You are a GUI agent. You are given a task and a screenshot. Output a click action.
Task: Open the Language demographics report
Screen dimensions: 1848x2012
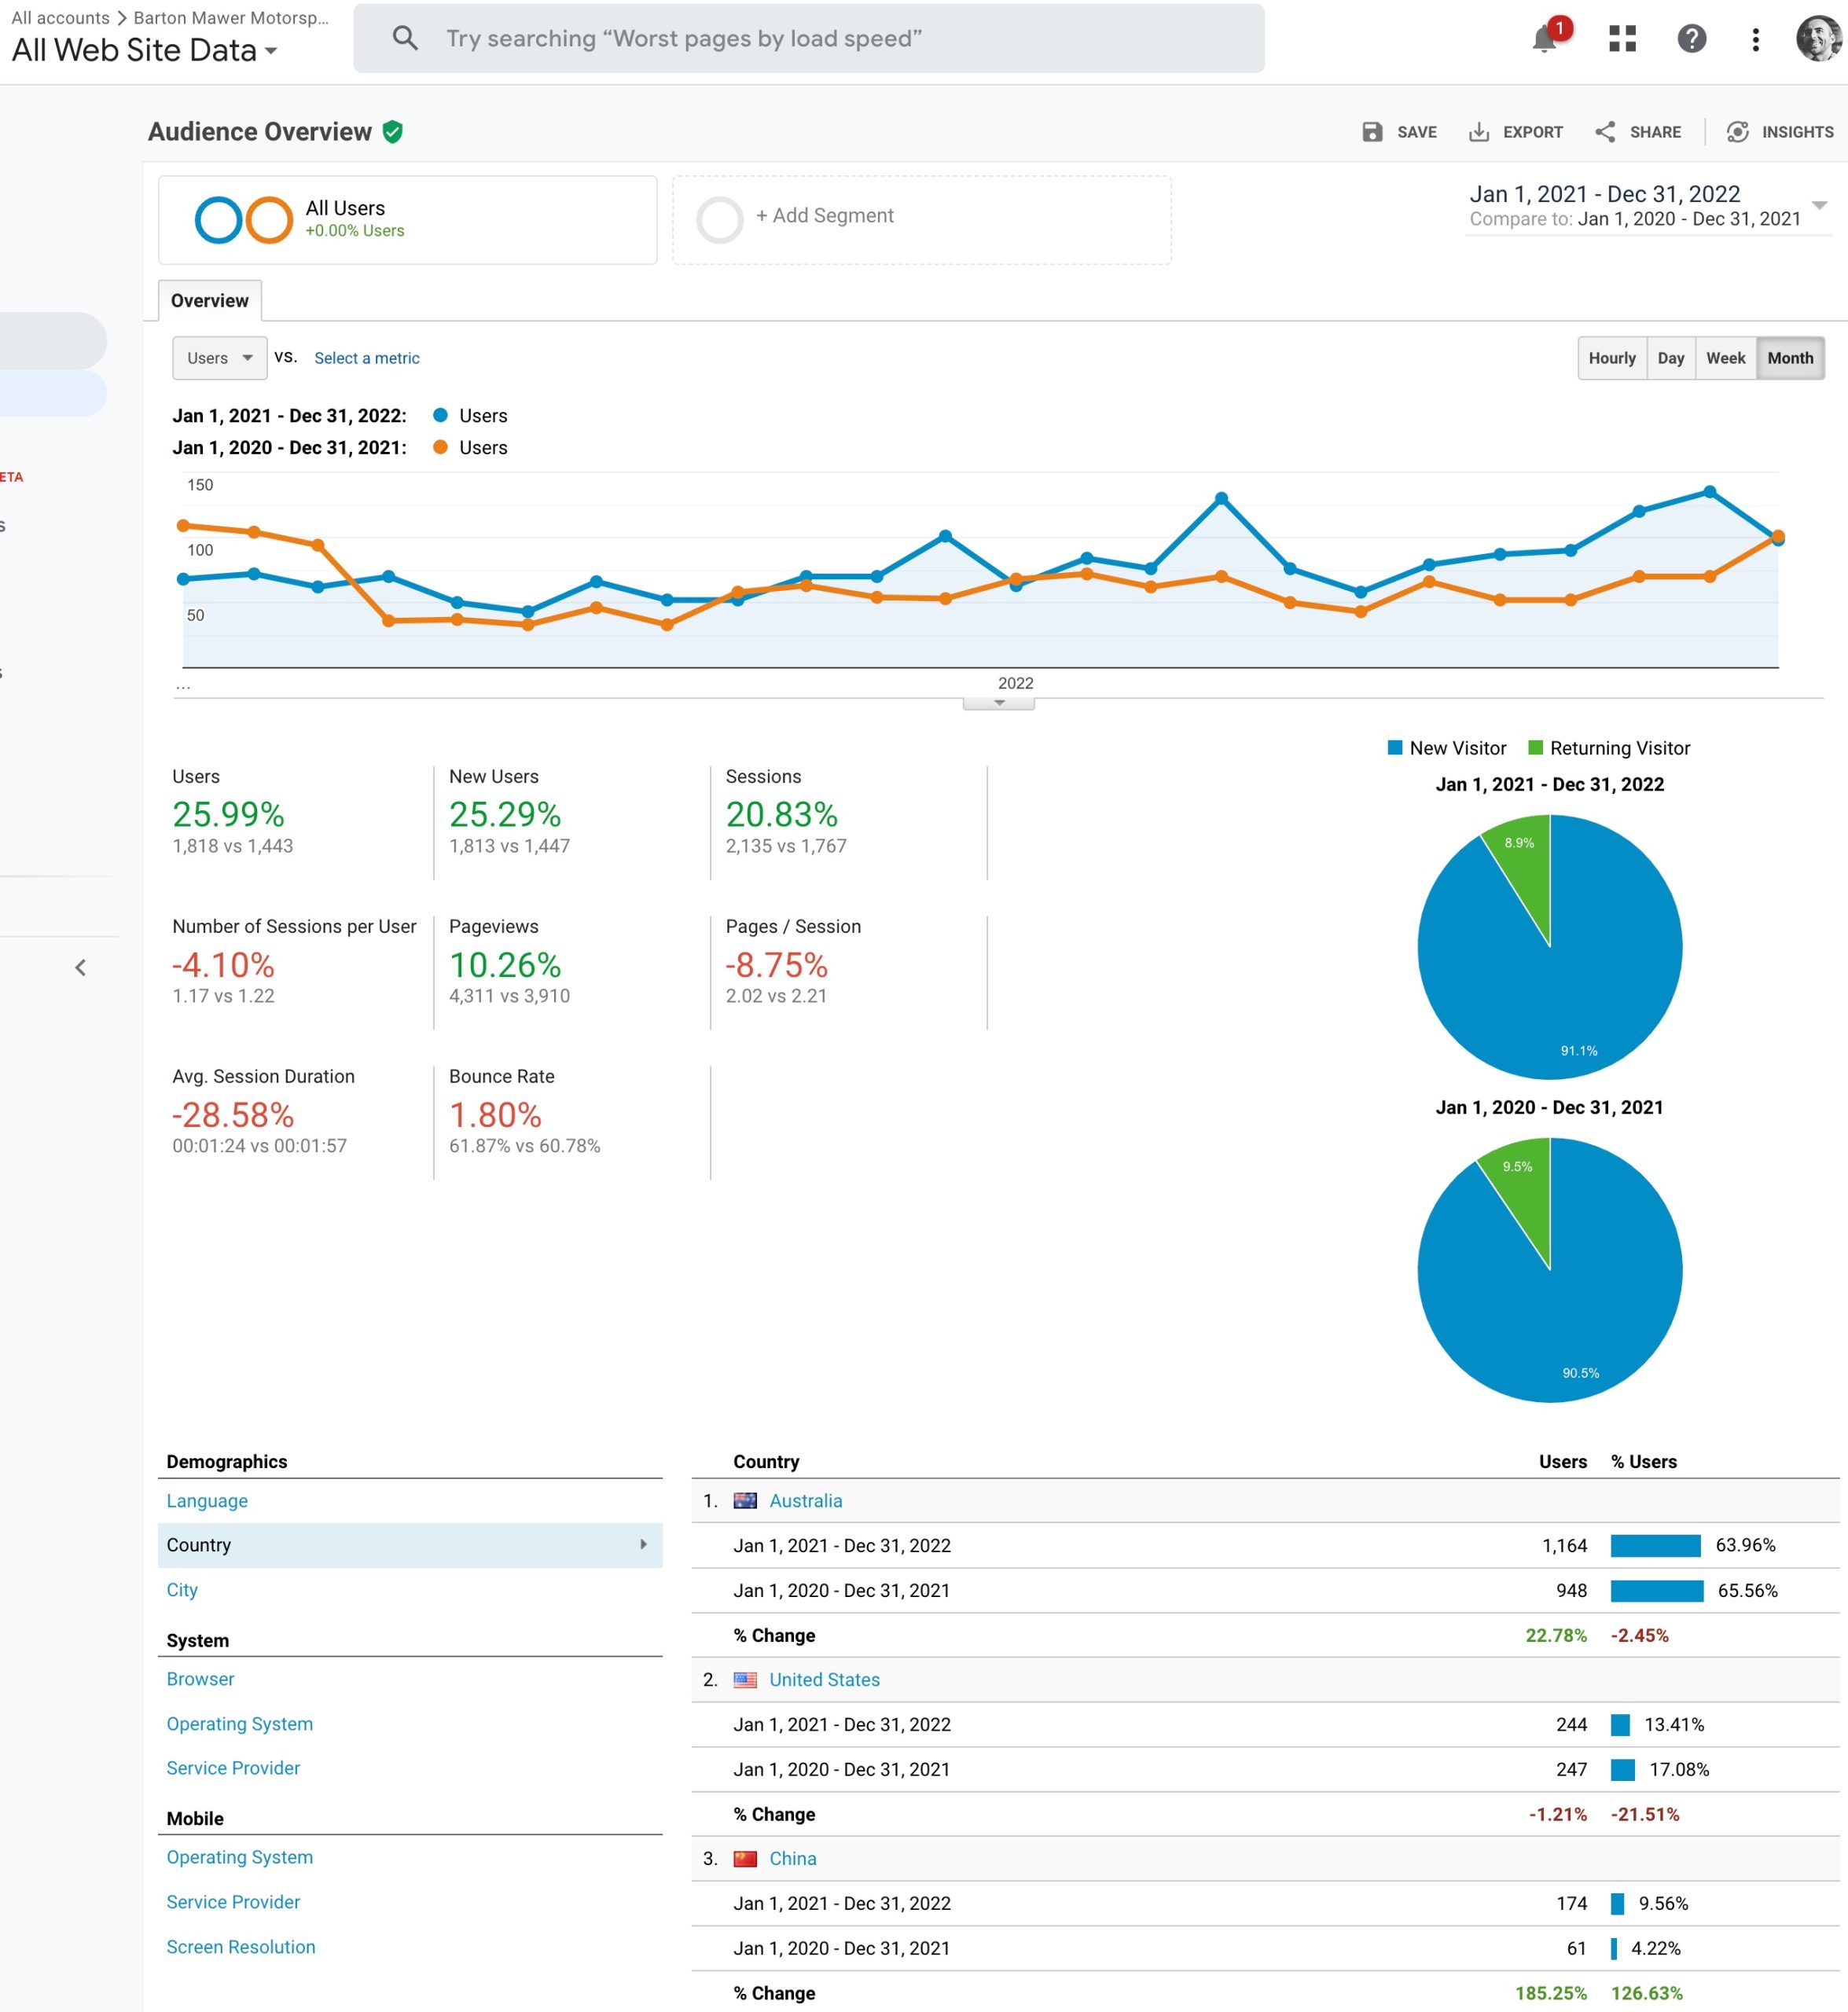click(x=207, y=1500)
